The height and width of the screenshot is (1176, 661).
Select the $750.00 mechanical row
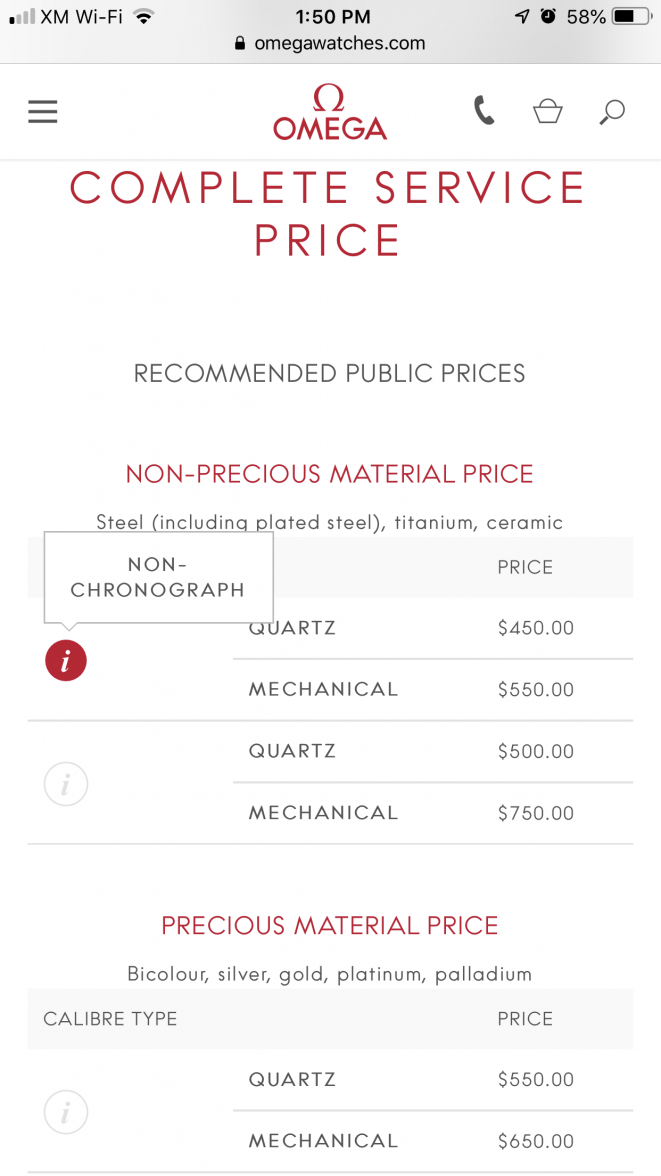tap(432, 813)
